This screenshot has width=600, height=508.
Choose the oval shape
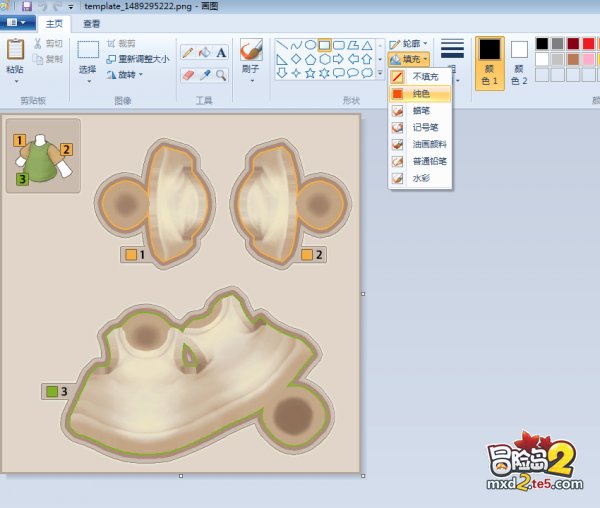310,46
